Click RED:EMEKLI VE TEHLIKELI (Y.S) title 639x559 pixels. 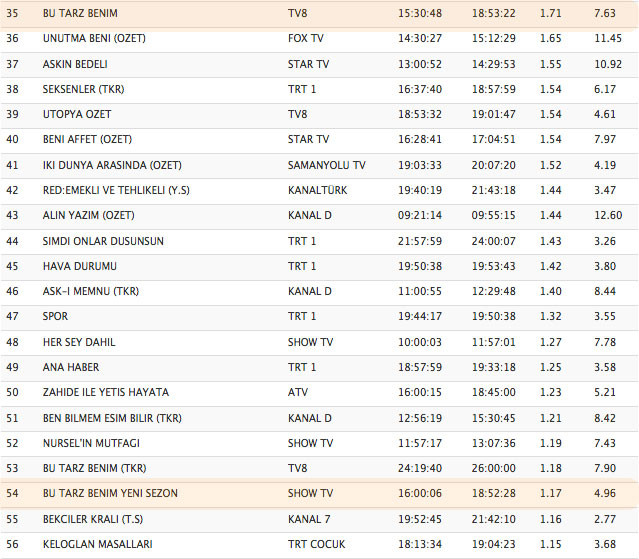[116, 190]
